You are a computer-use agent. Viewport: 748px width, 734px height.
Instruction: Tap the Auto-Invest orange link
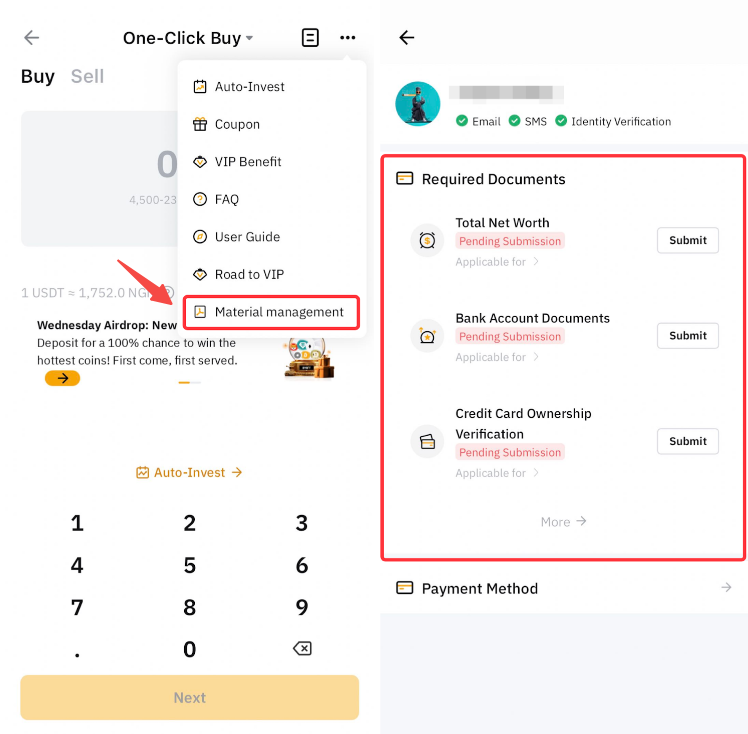point(189,473)
